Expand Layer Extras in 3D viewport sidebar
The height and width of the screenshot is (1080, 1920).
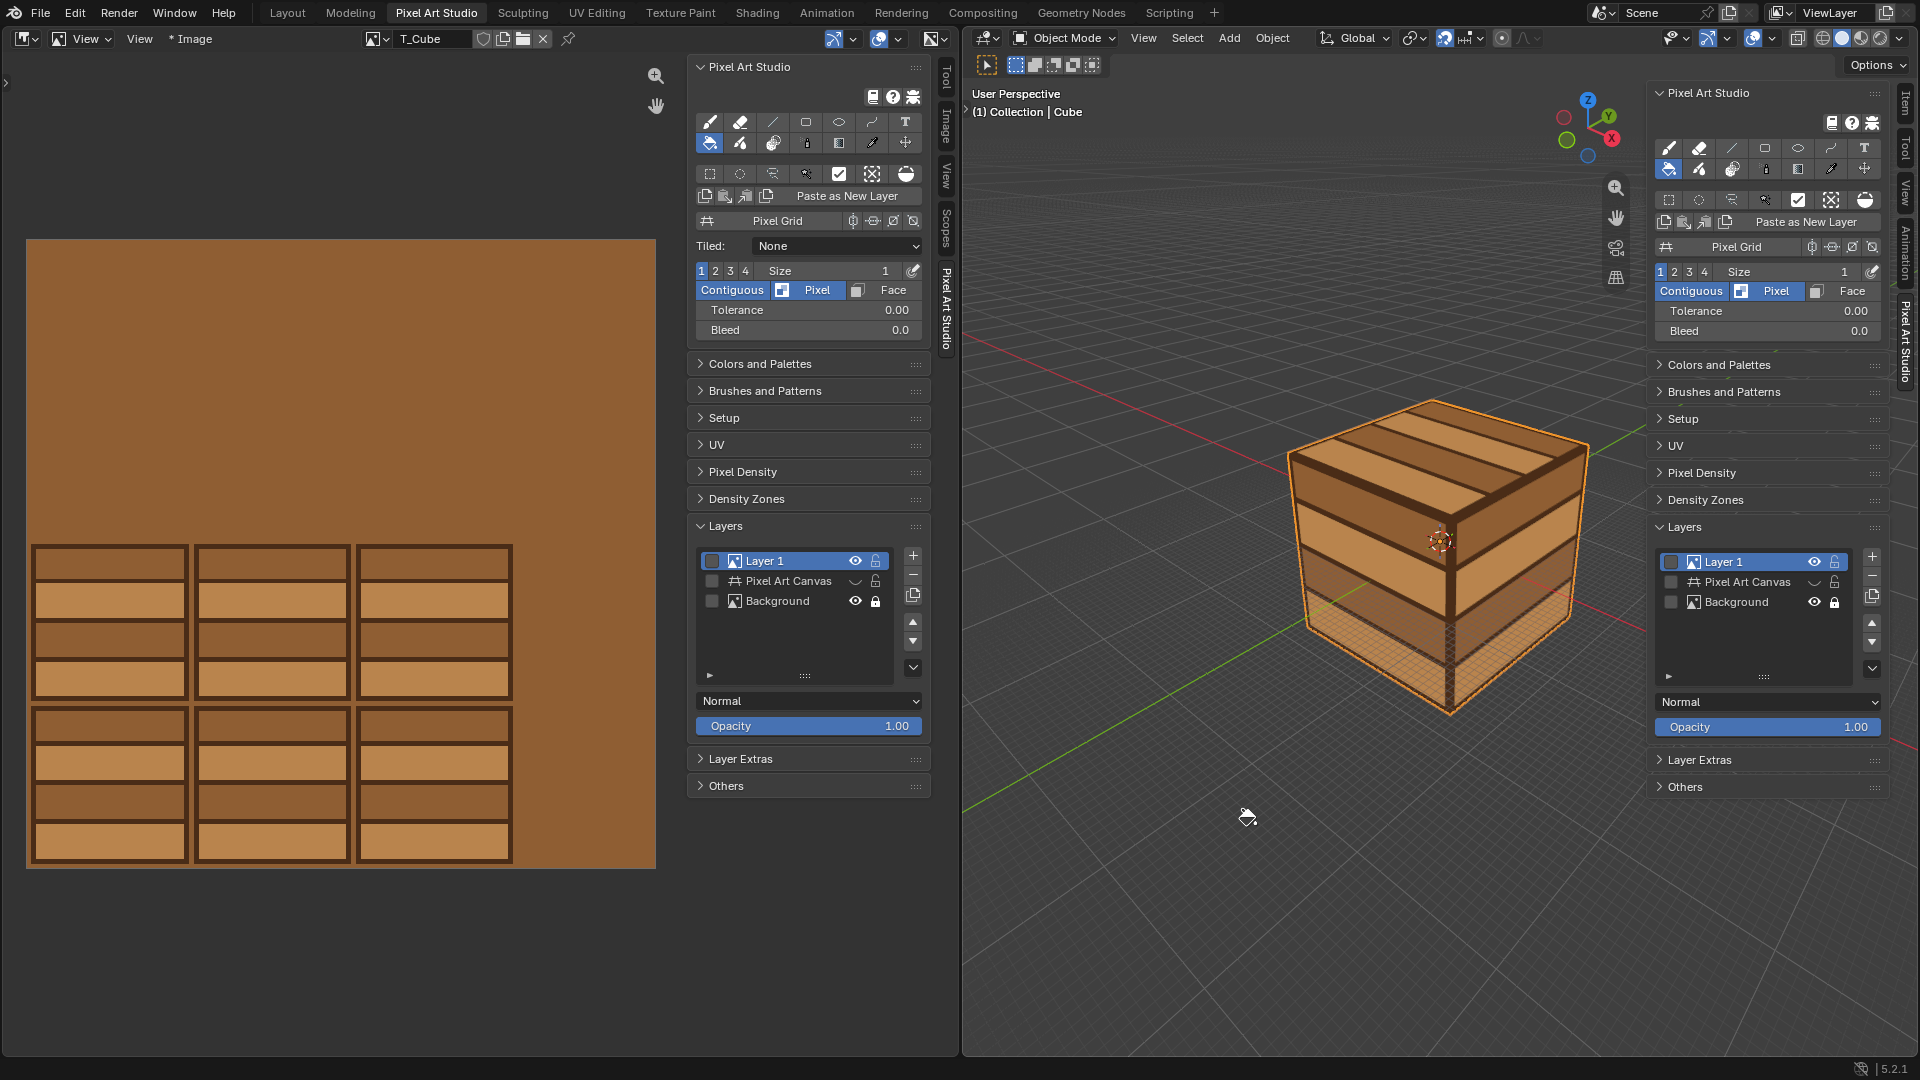[1767, 760]
